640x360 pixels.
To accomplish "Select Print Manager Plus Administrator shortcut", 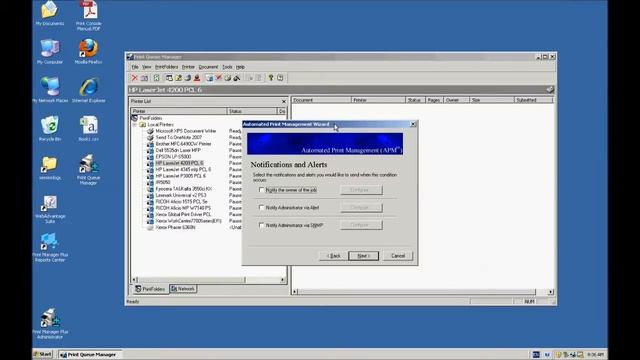I will pyautogui.click(x=50, y=324).
